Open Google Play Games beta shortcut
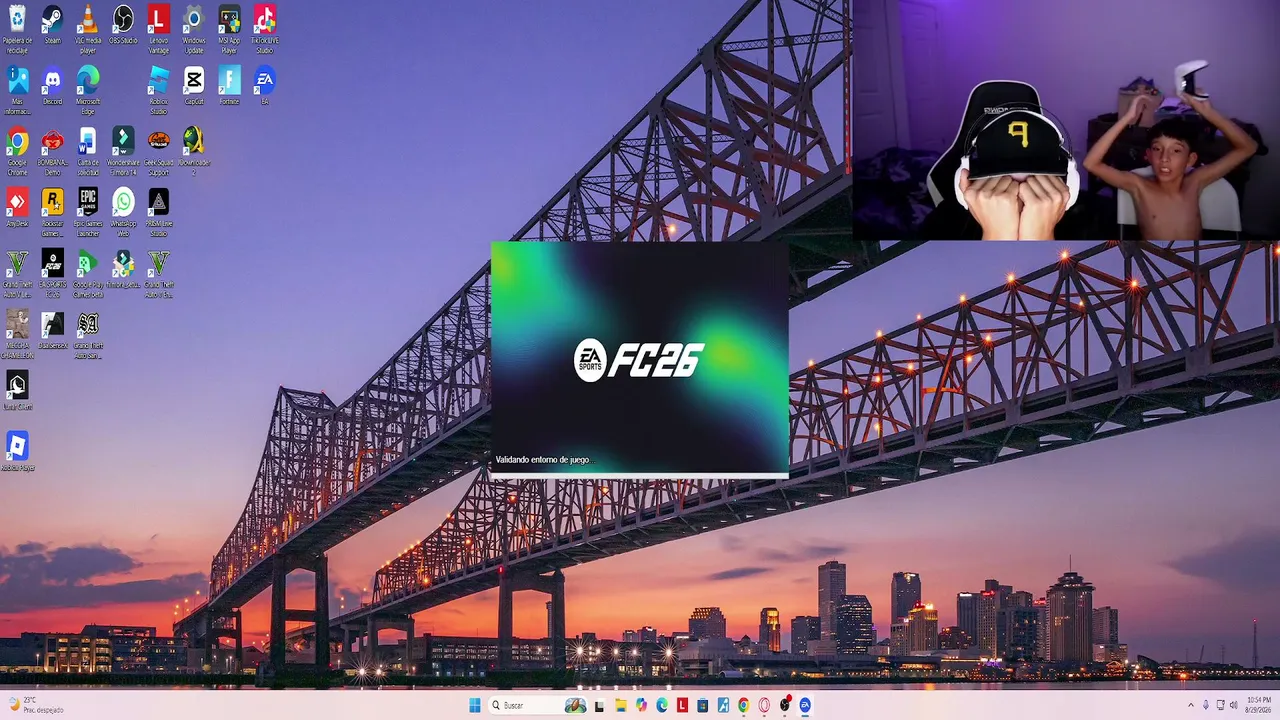The height and width of the screenshot is (720, 1280). click(88, 274)
